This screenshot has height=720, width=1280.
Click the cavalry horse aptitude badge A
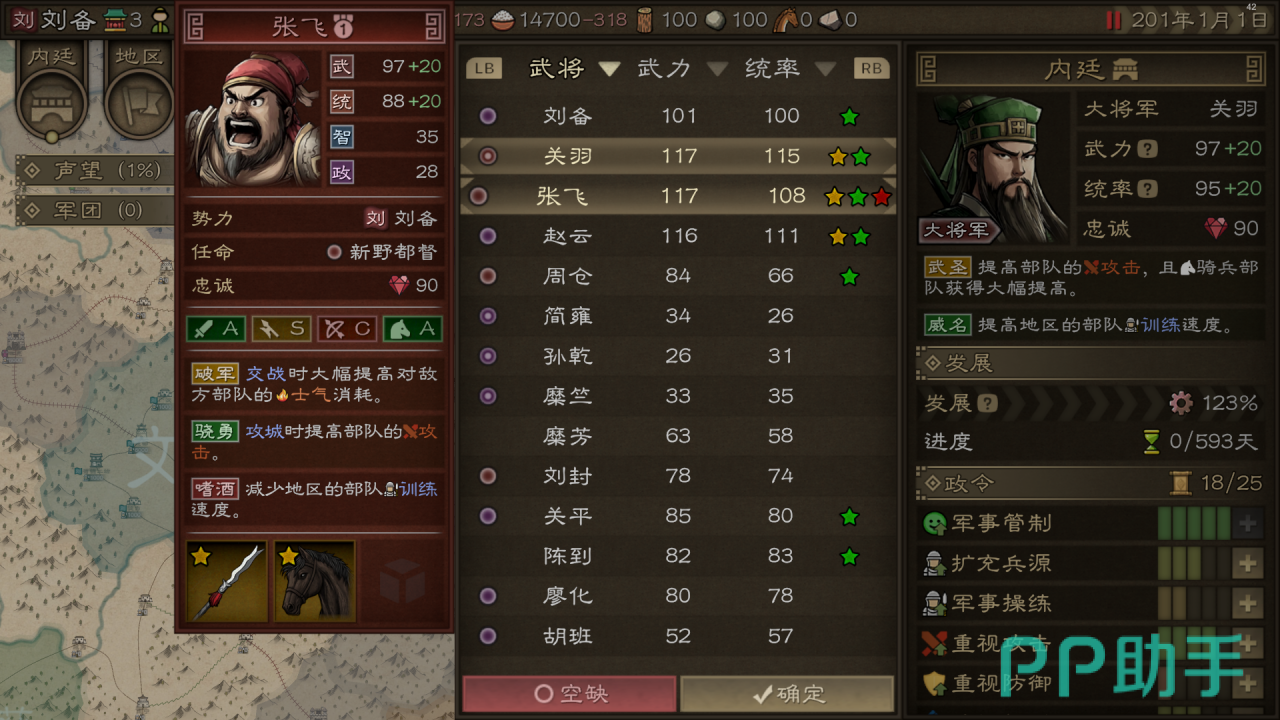tap(412, 328)
